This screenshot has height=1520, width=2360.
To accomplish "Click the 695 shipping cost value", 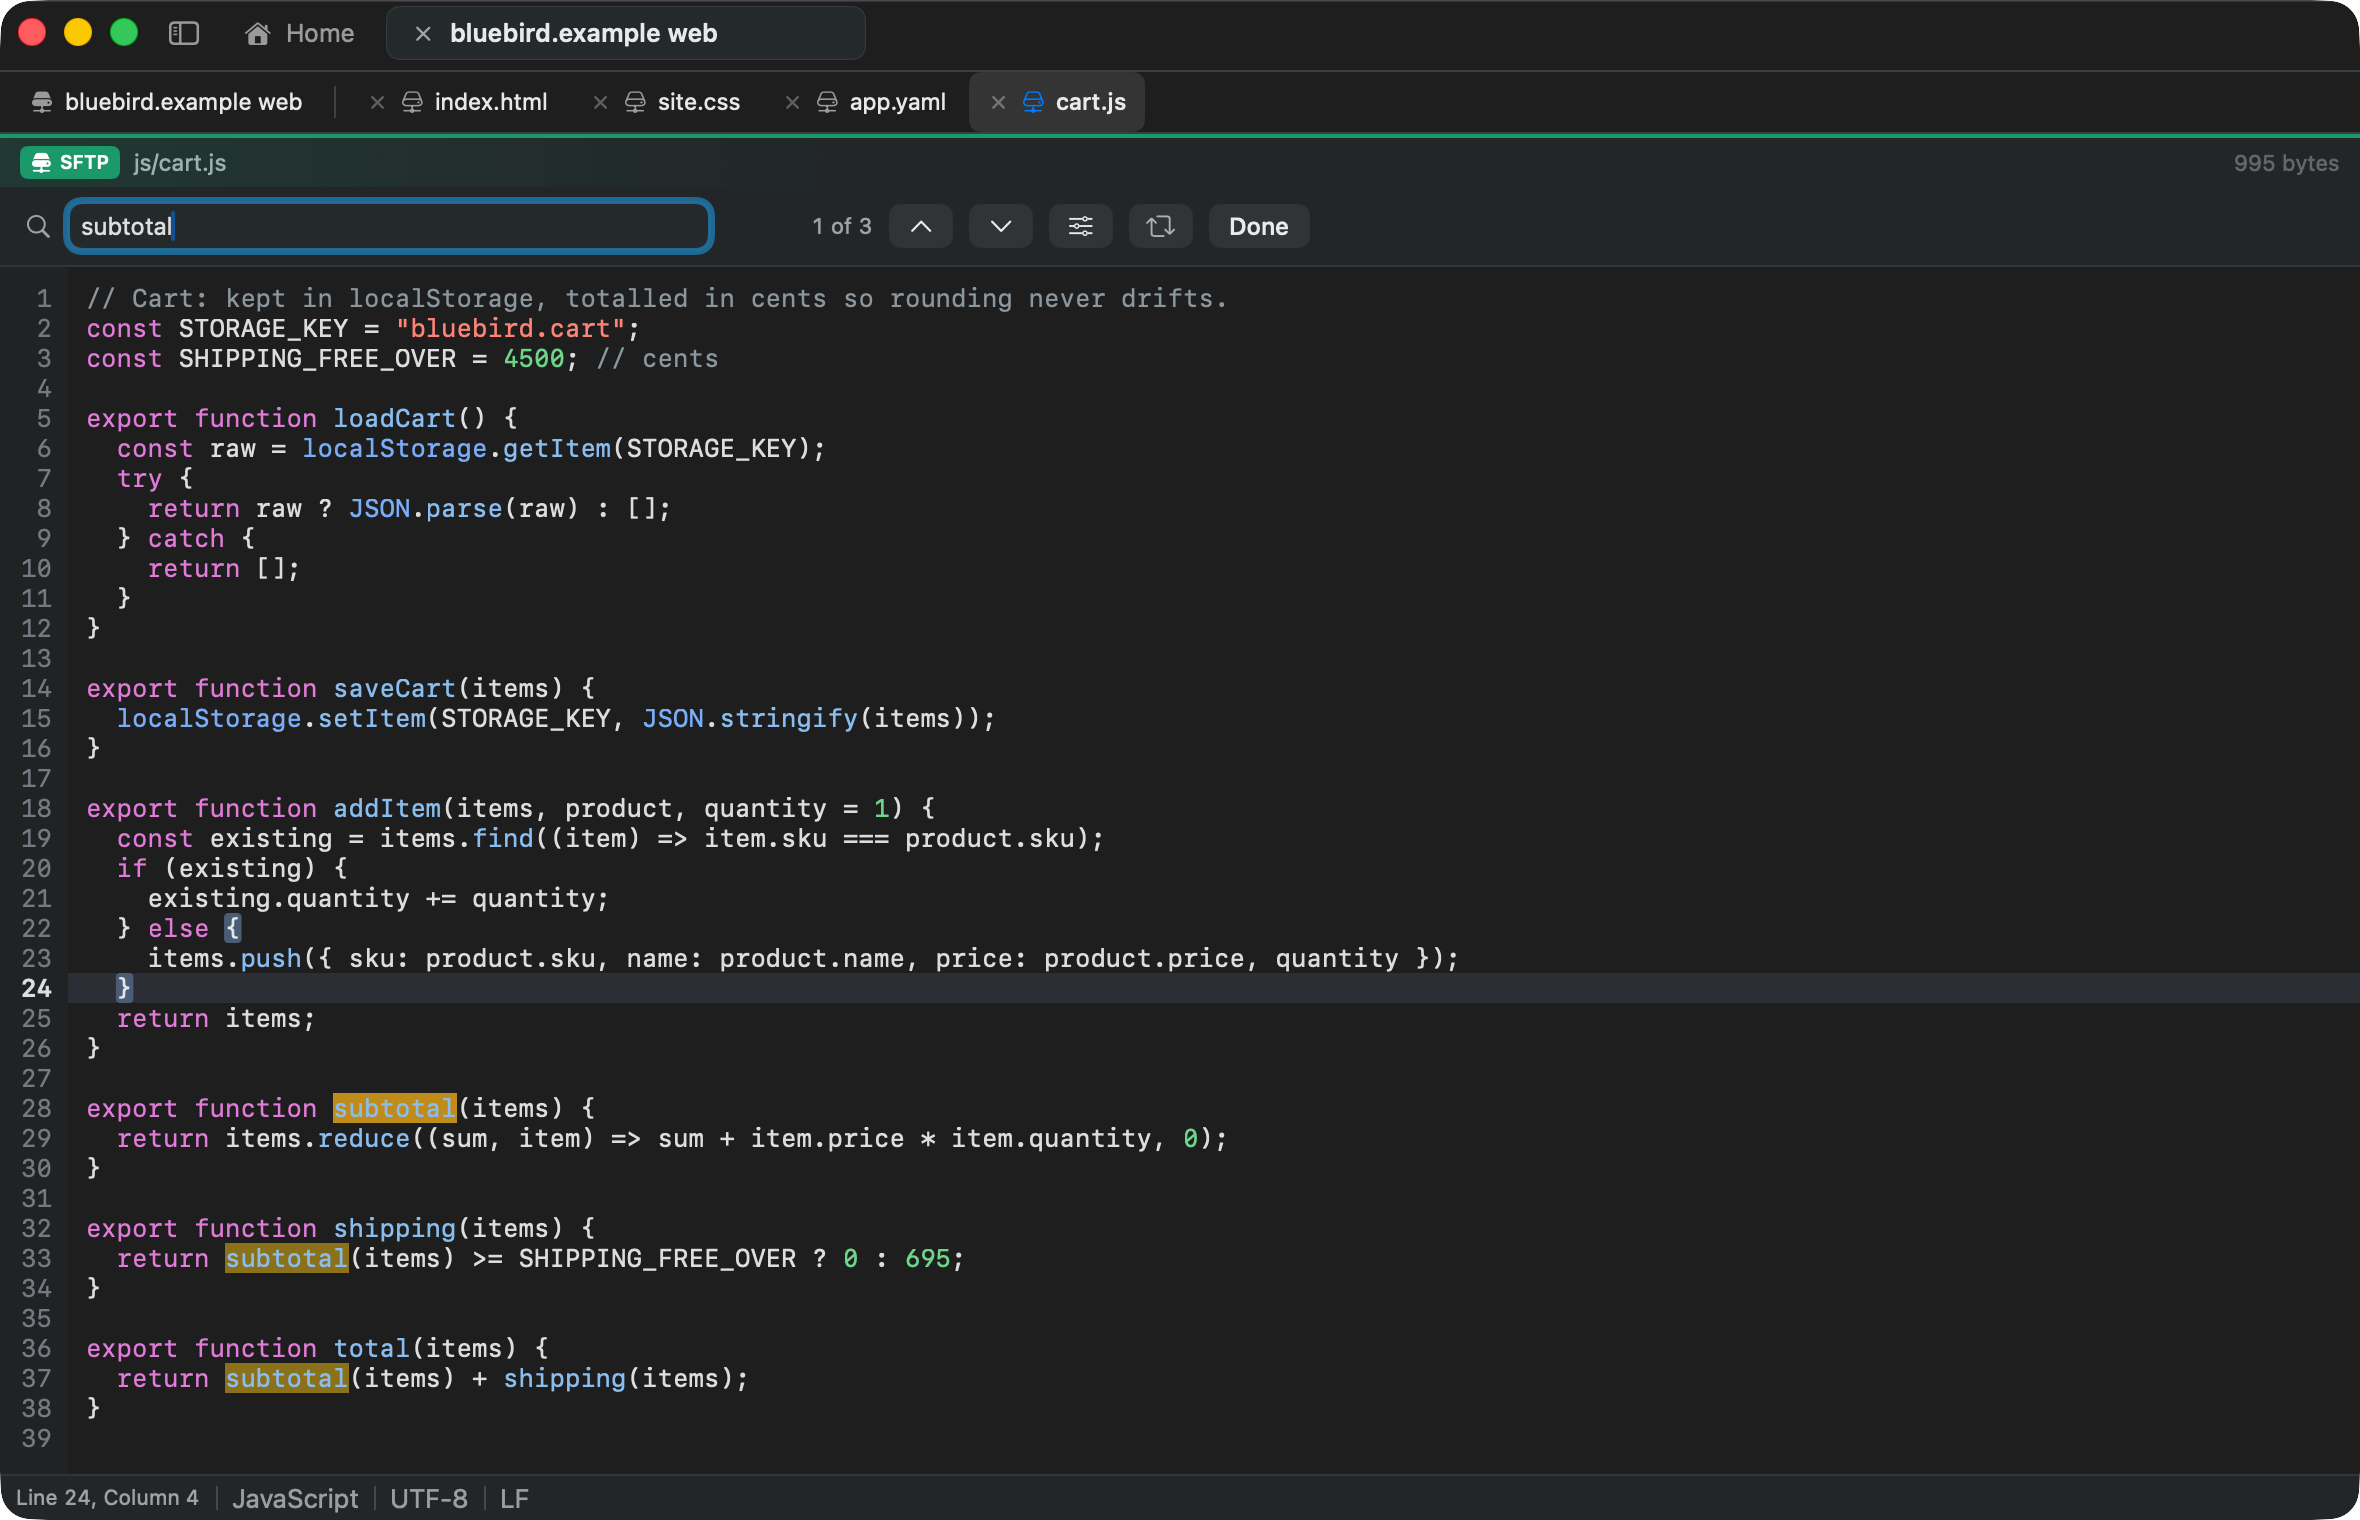I will point(927,1258).
